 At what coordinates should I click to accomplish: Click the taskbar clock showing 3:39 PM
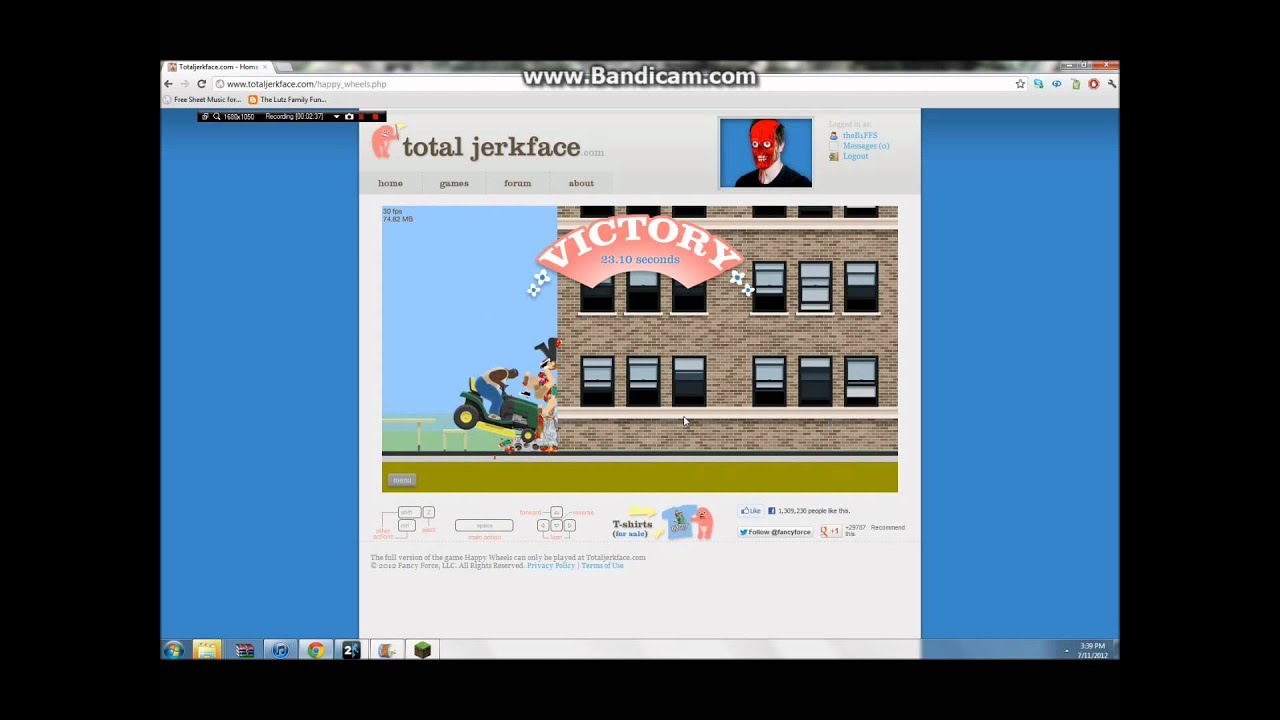(1092, 650)
